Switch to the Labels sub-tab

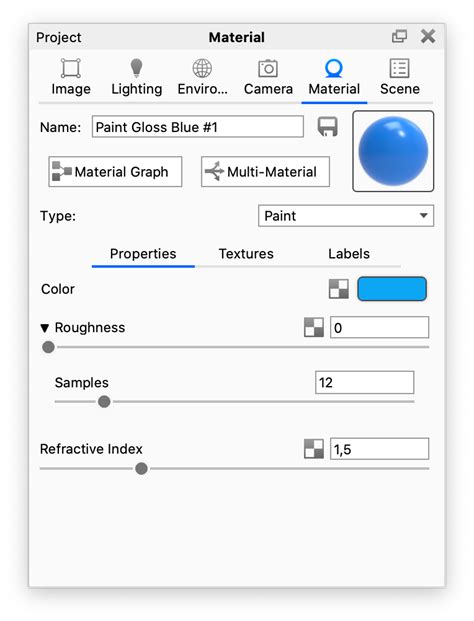(349, 254)
